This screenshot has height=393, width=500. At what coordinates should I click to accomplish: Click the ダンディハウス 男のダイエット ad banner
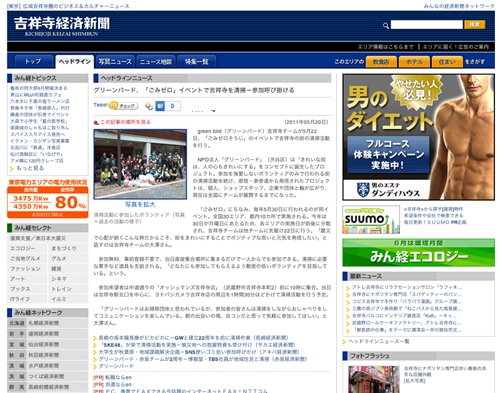click(x=418, y=137)
